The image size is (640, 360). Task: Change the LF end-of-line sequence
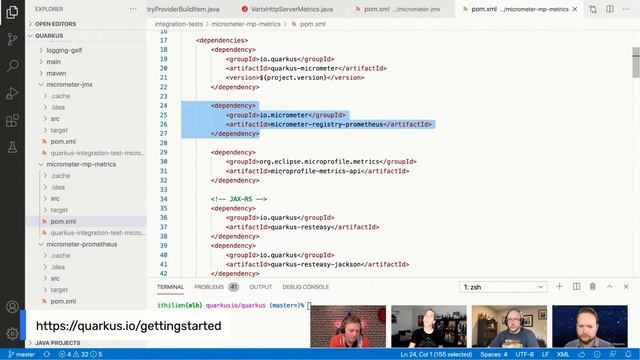(545, 354)
